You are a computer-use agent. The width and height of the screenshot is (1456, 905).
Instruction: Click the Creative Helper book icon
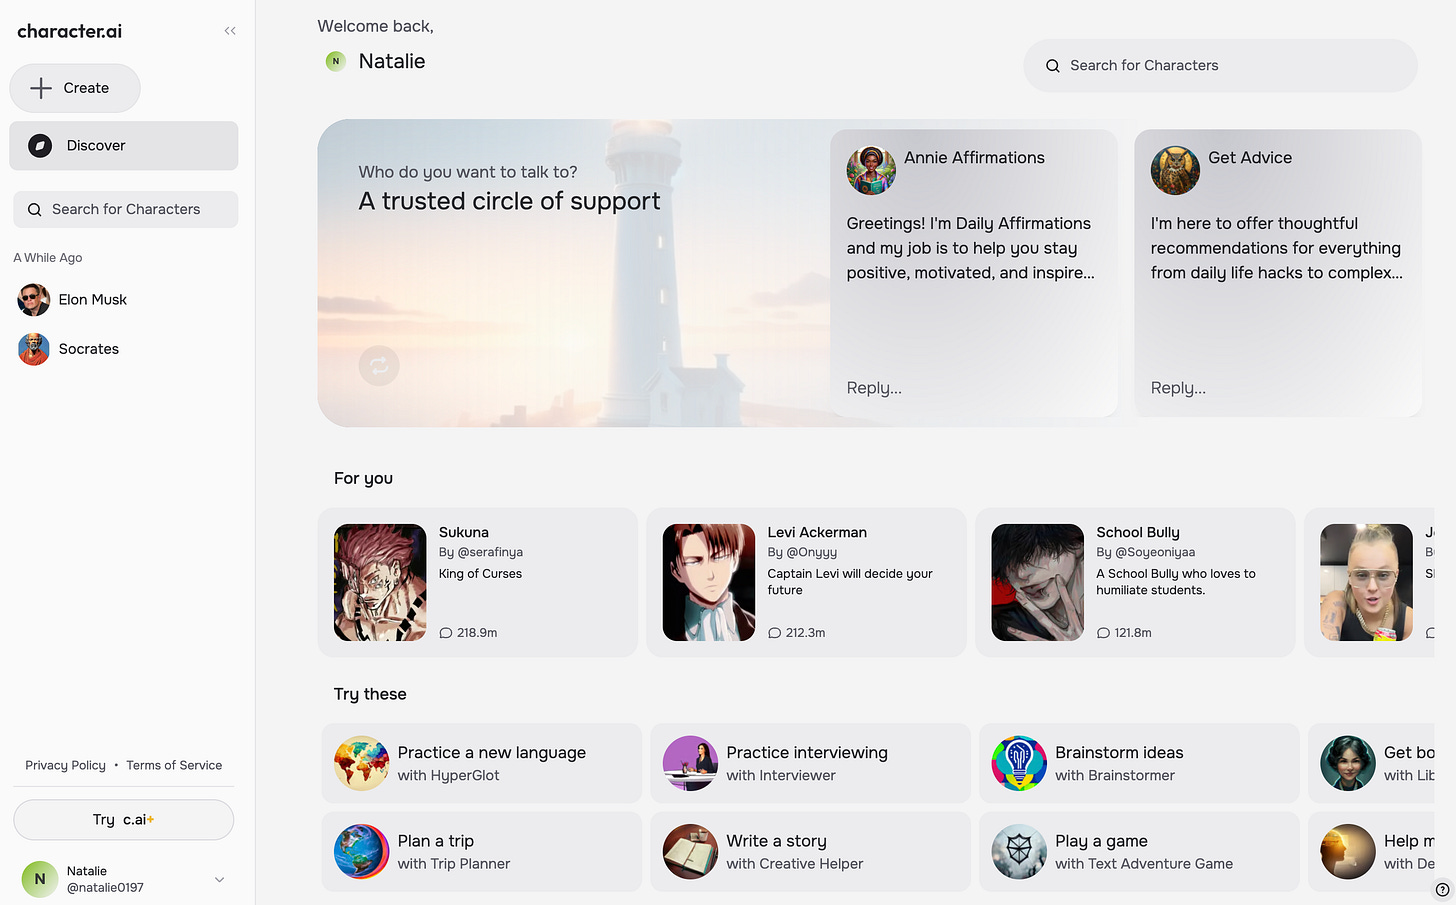[691, 851]
